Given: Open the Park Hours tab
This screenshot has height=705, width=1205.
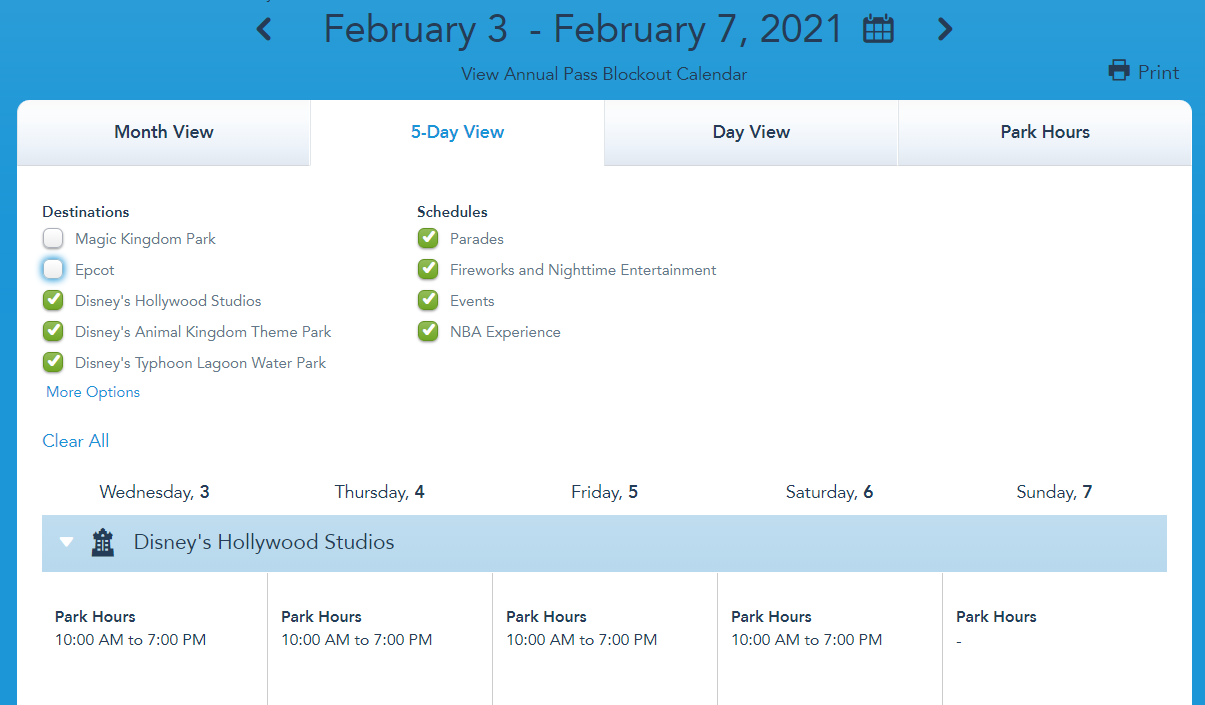Looking at the screenshot, I should (1045, 132).
